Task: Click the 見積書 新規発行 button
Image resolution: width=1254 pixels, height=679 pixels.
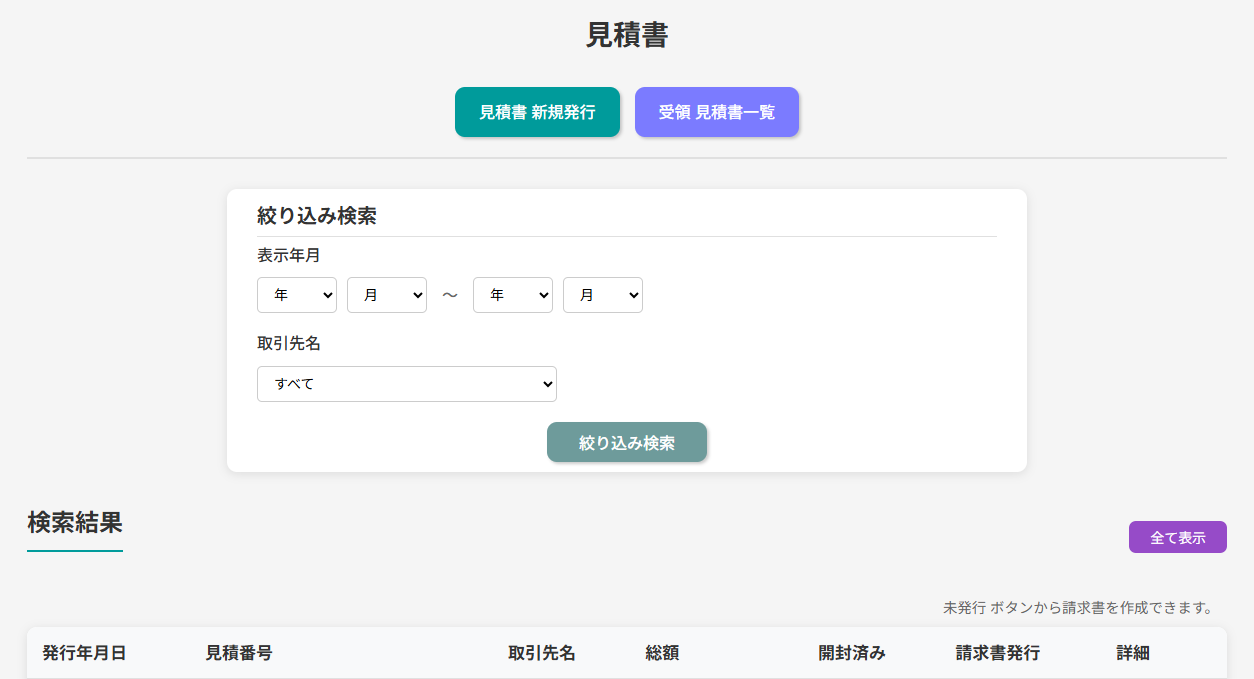Action: [537, 112]
